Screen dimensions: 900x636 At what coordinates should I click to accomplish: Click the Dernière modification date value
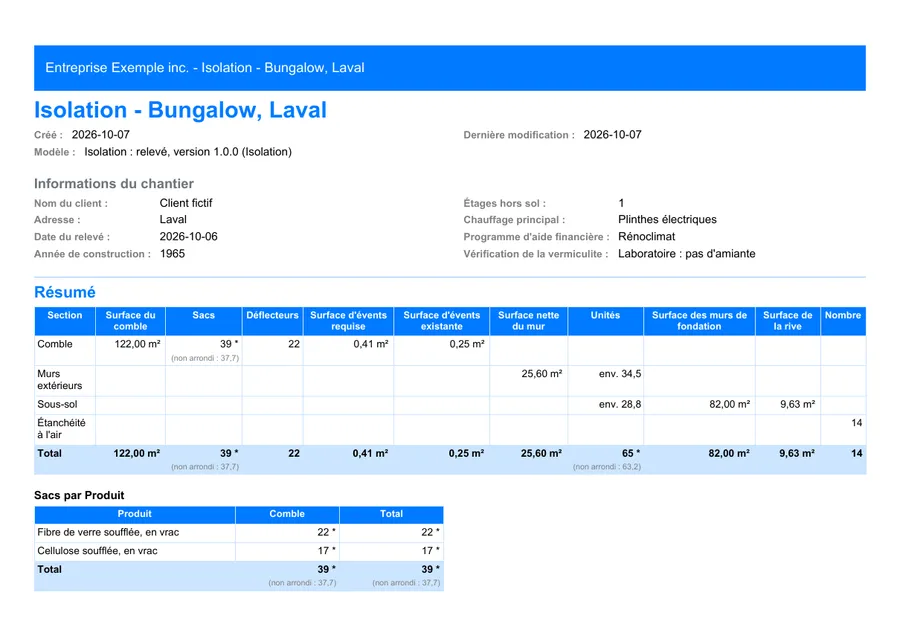click(612, 135)
